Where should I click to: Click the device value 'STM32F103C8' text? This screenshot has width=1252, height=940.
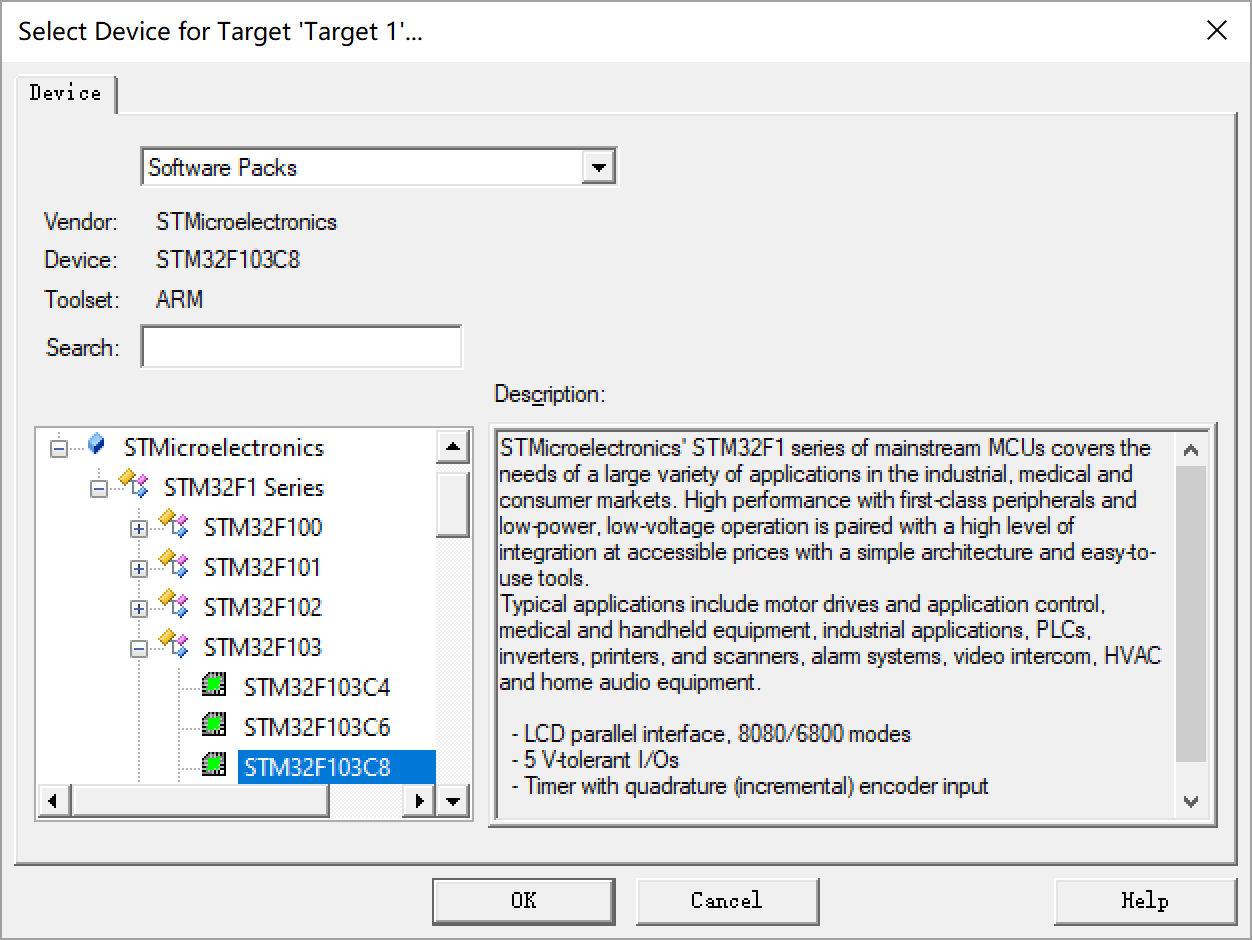point(228,260)
